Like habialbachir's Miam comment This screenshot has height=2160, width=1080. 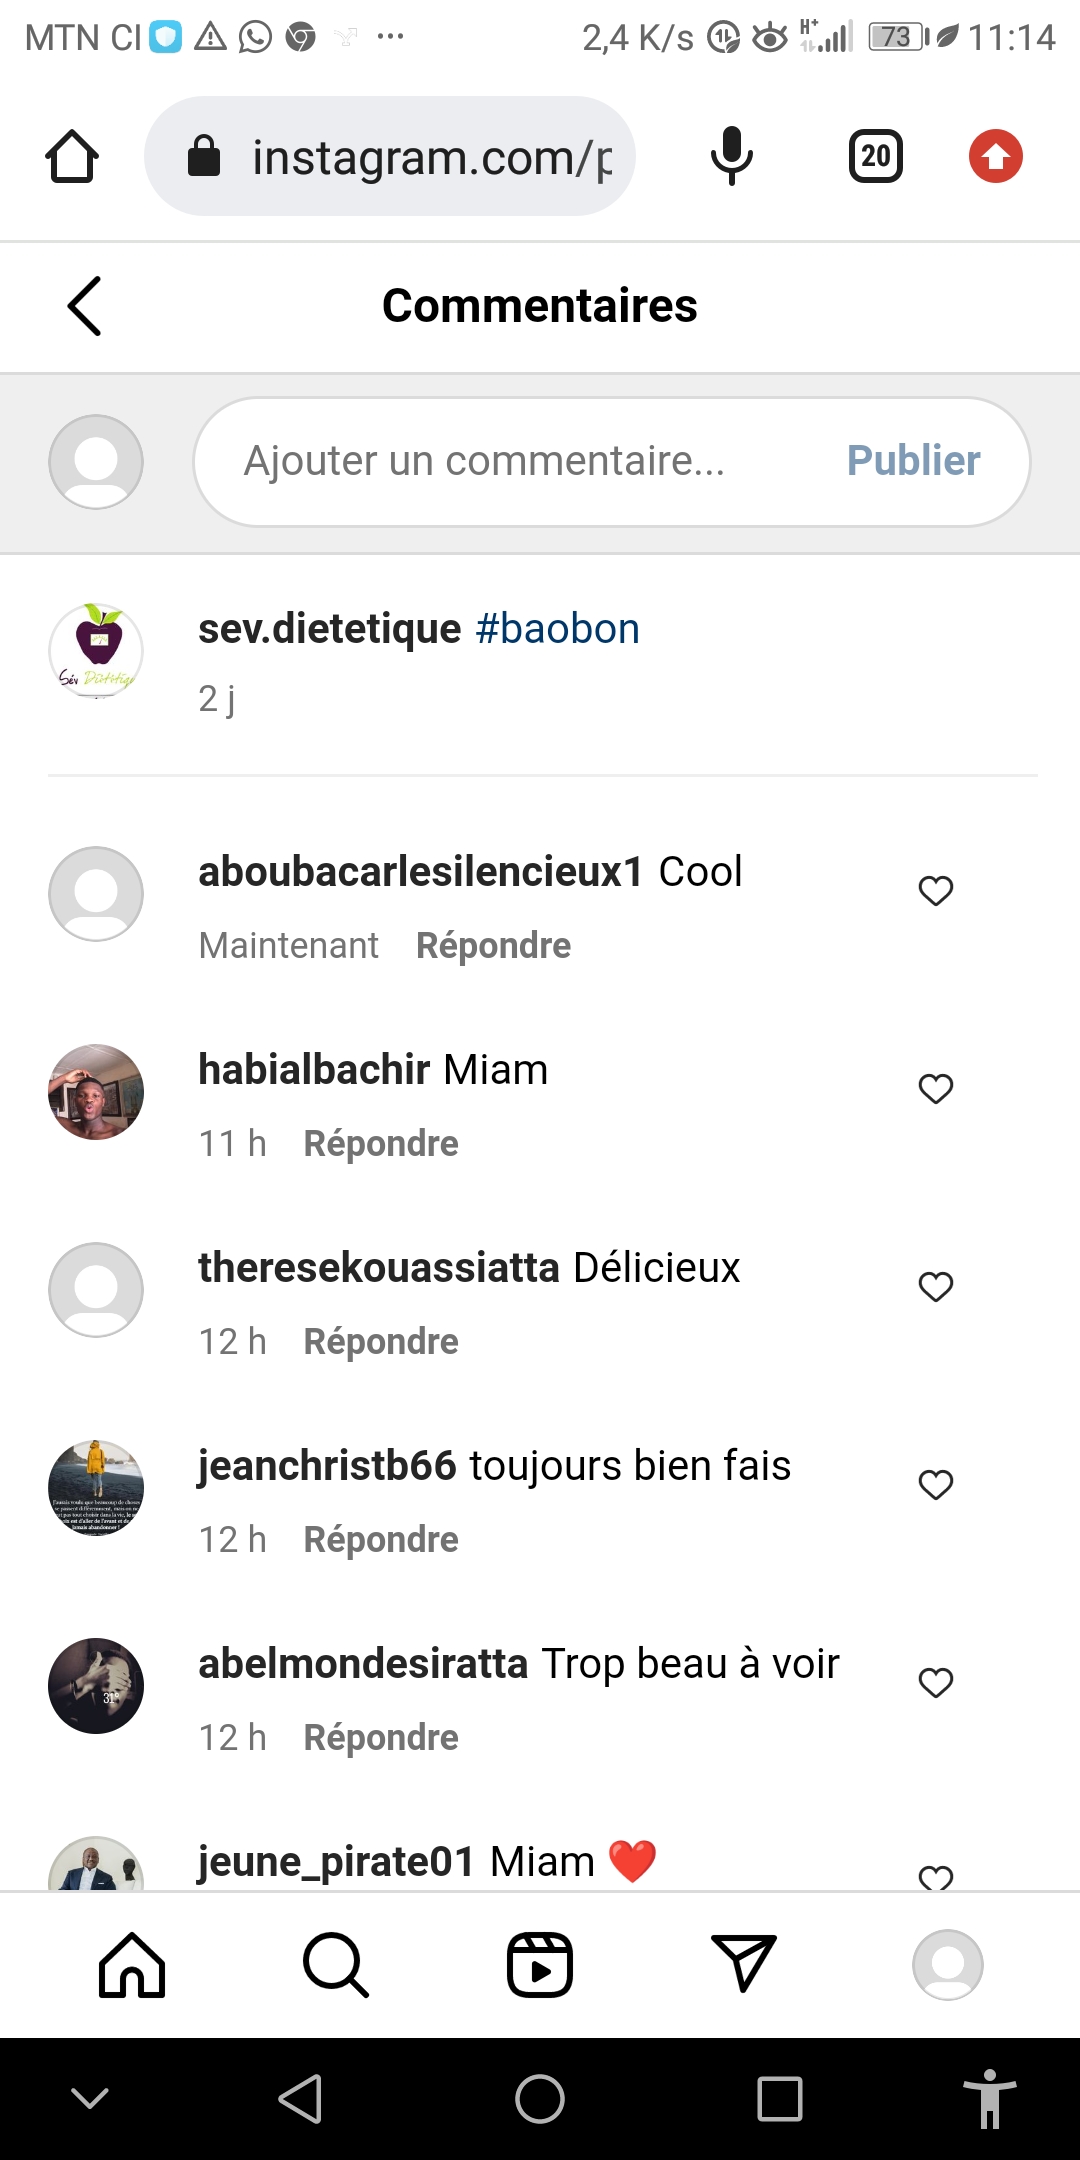936,1088
